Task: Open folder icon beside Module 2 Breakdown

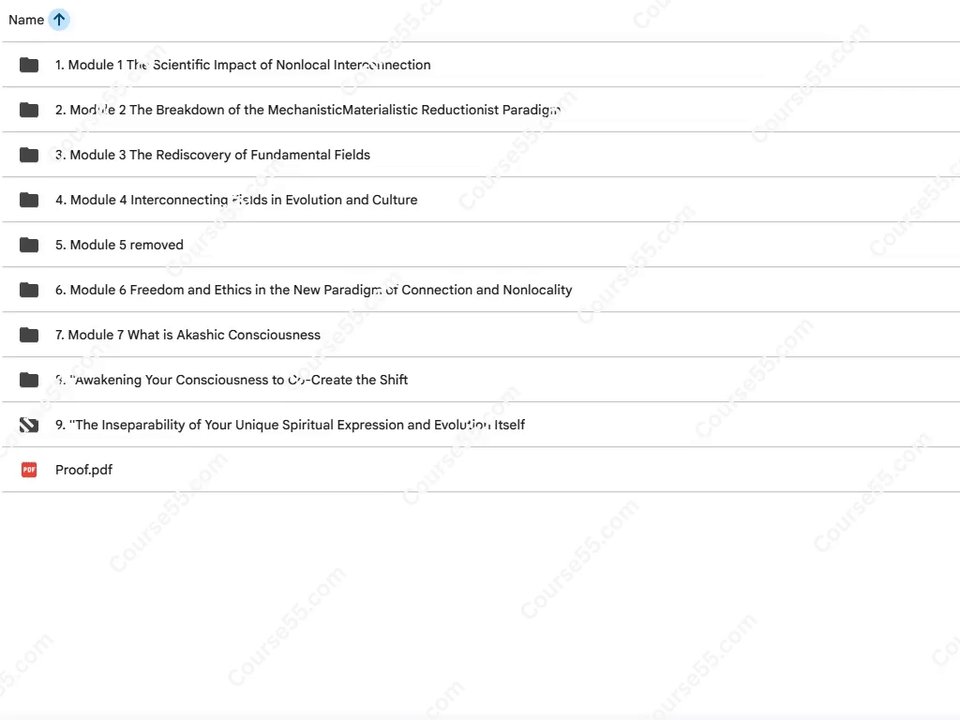Action: point(29,110)
